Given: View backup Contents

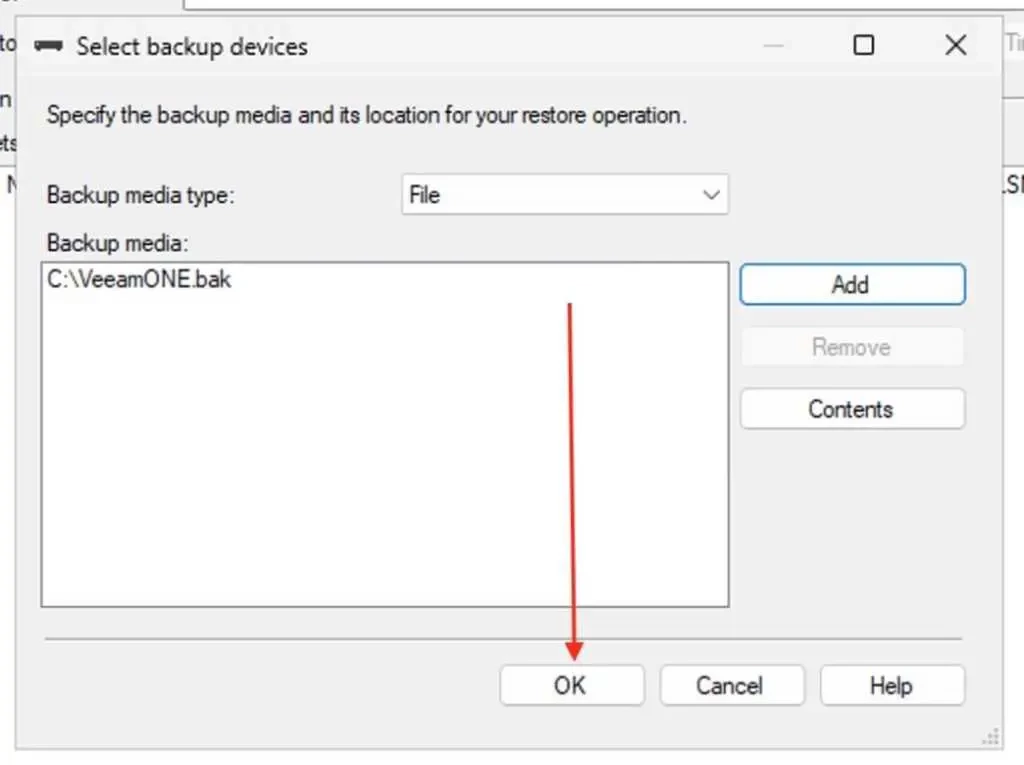Looking at the screenshot, I should pos(851,409).
